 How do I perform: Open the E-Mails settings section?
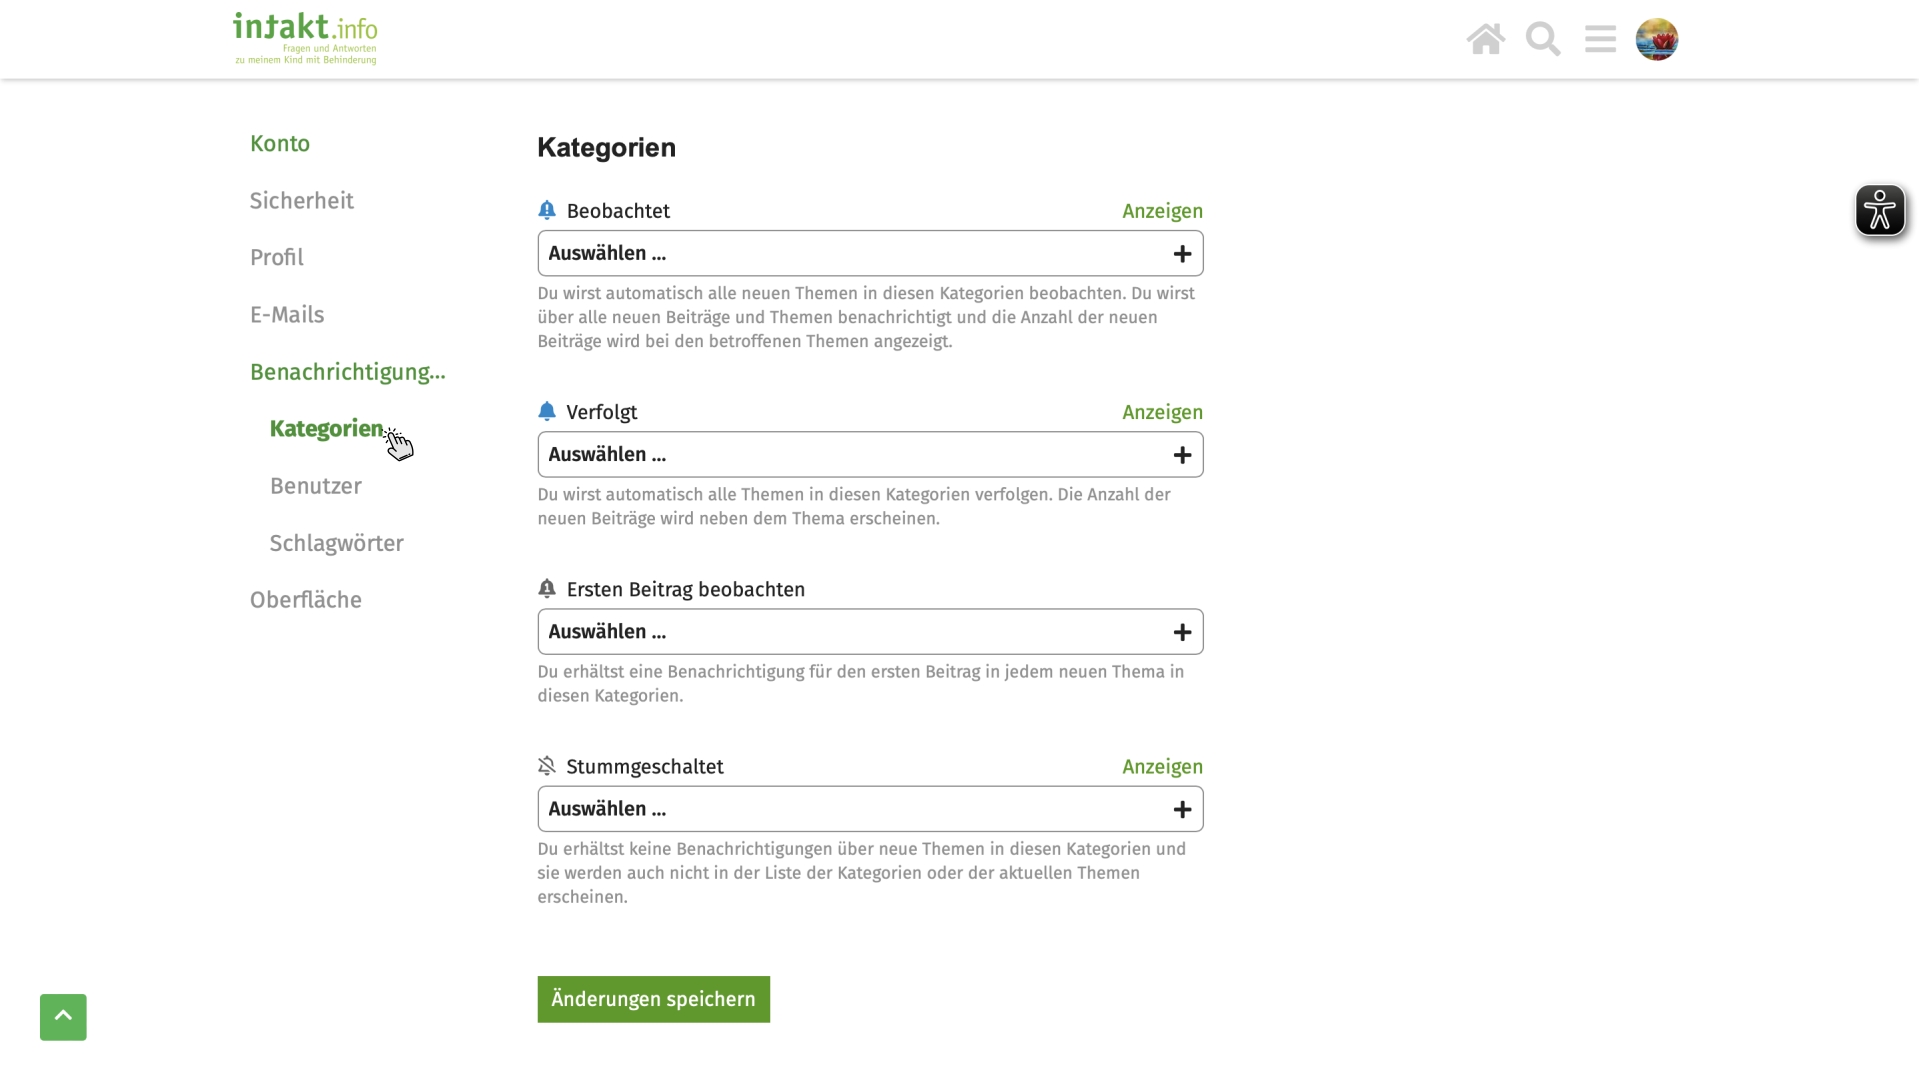(x=287, y=315)
